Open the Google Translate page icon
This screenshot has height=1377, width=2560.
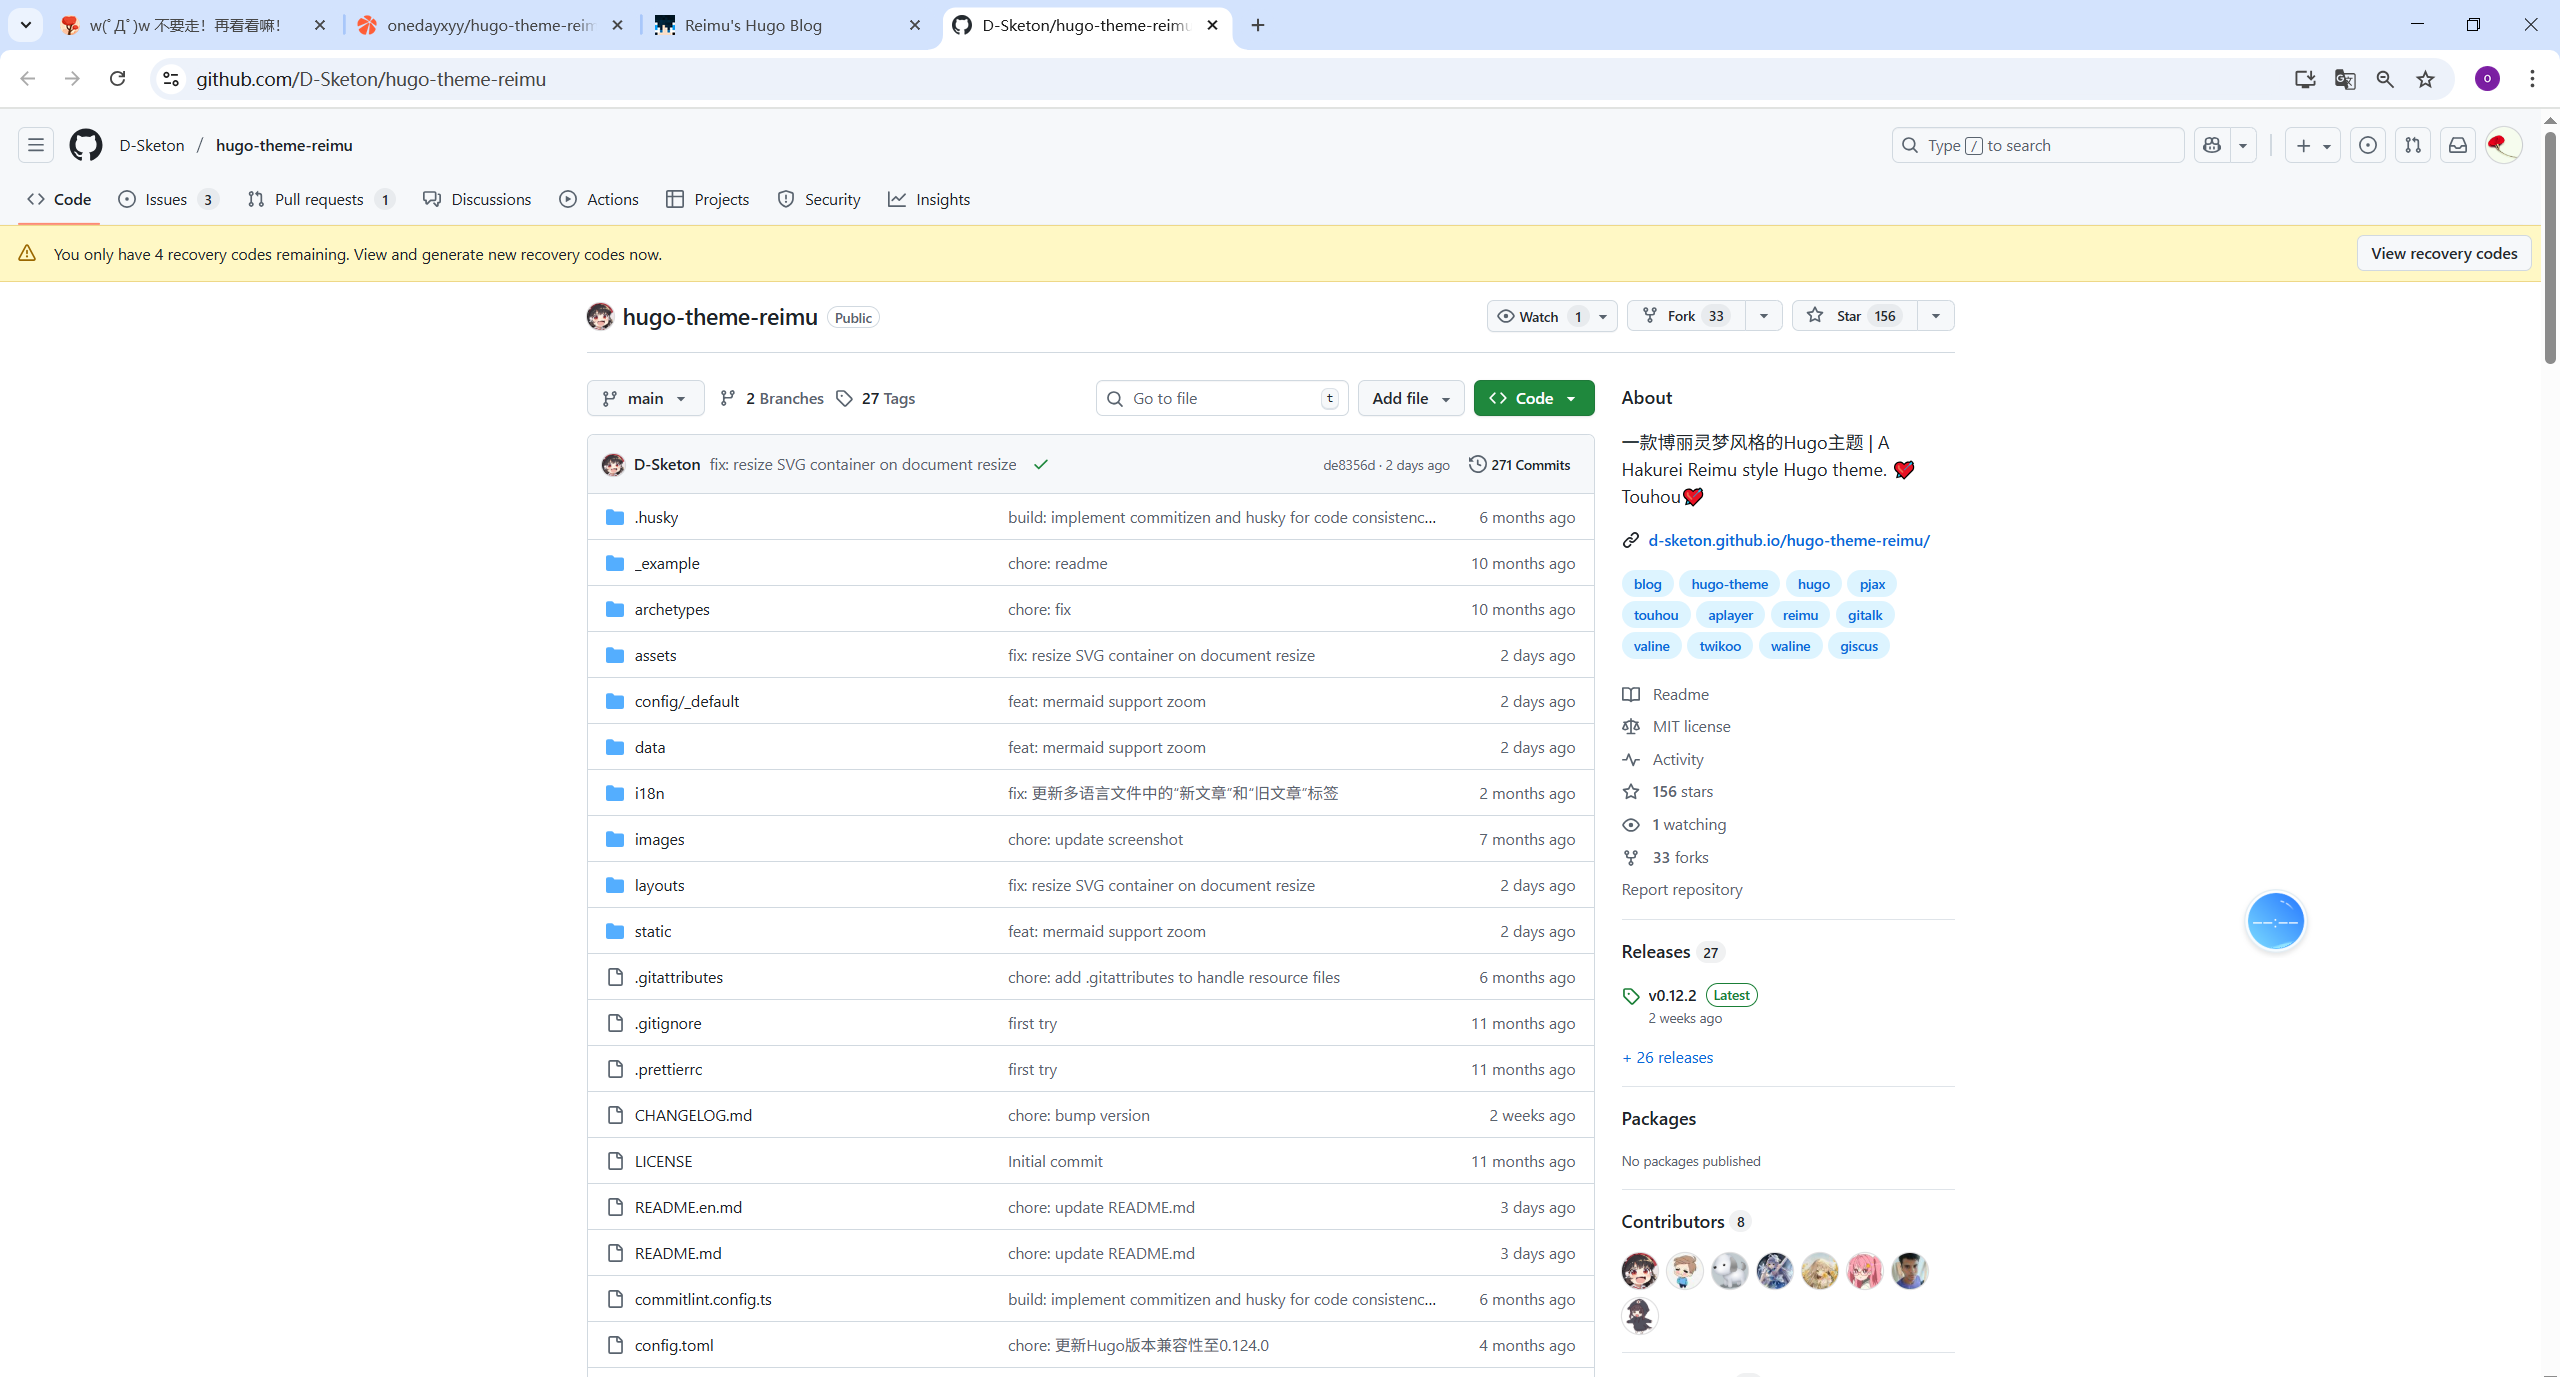(x=2345, y=79)
